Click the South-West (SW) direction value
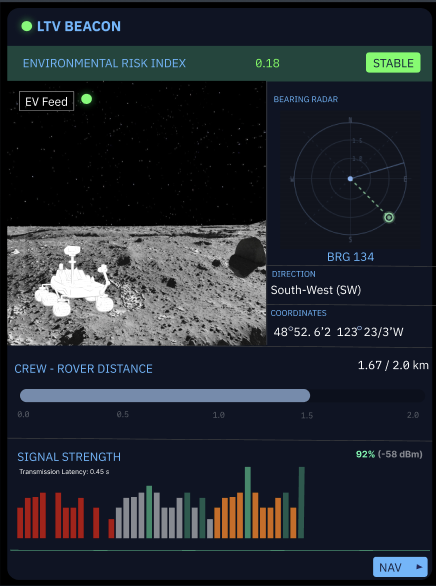436x586 pixels. tap(316, 290)
